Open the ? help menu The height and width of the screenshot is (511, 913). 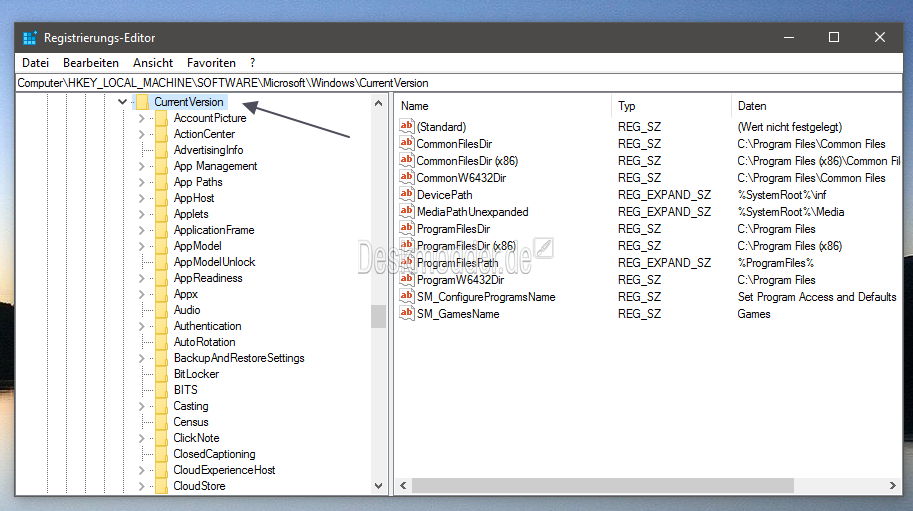(x=253, y=63)
